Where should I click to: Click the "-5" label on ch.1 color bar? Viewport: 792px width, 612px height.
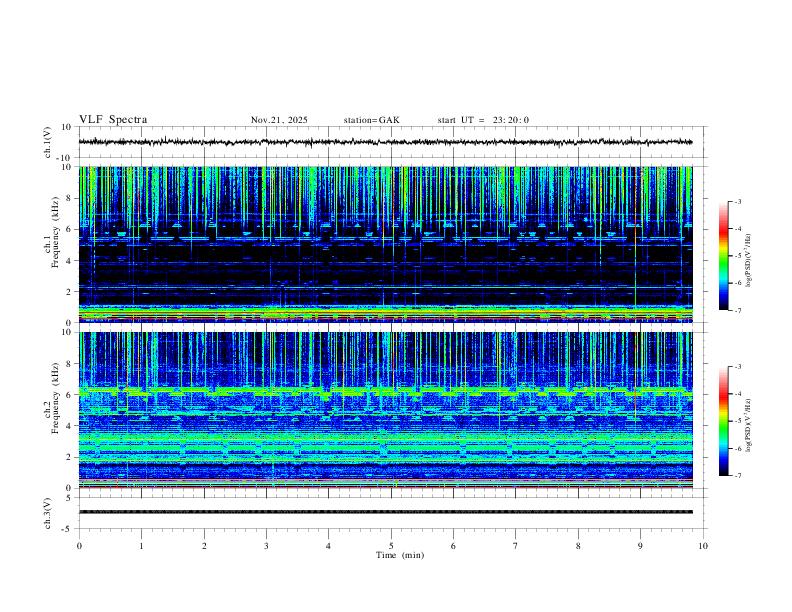coord(737,256)
